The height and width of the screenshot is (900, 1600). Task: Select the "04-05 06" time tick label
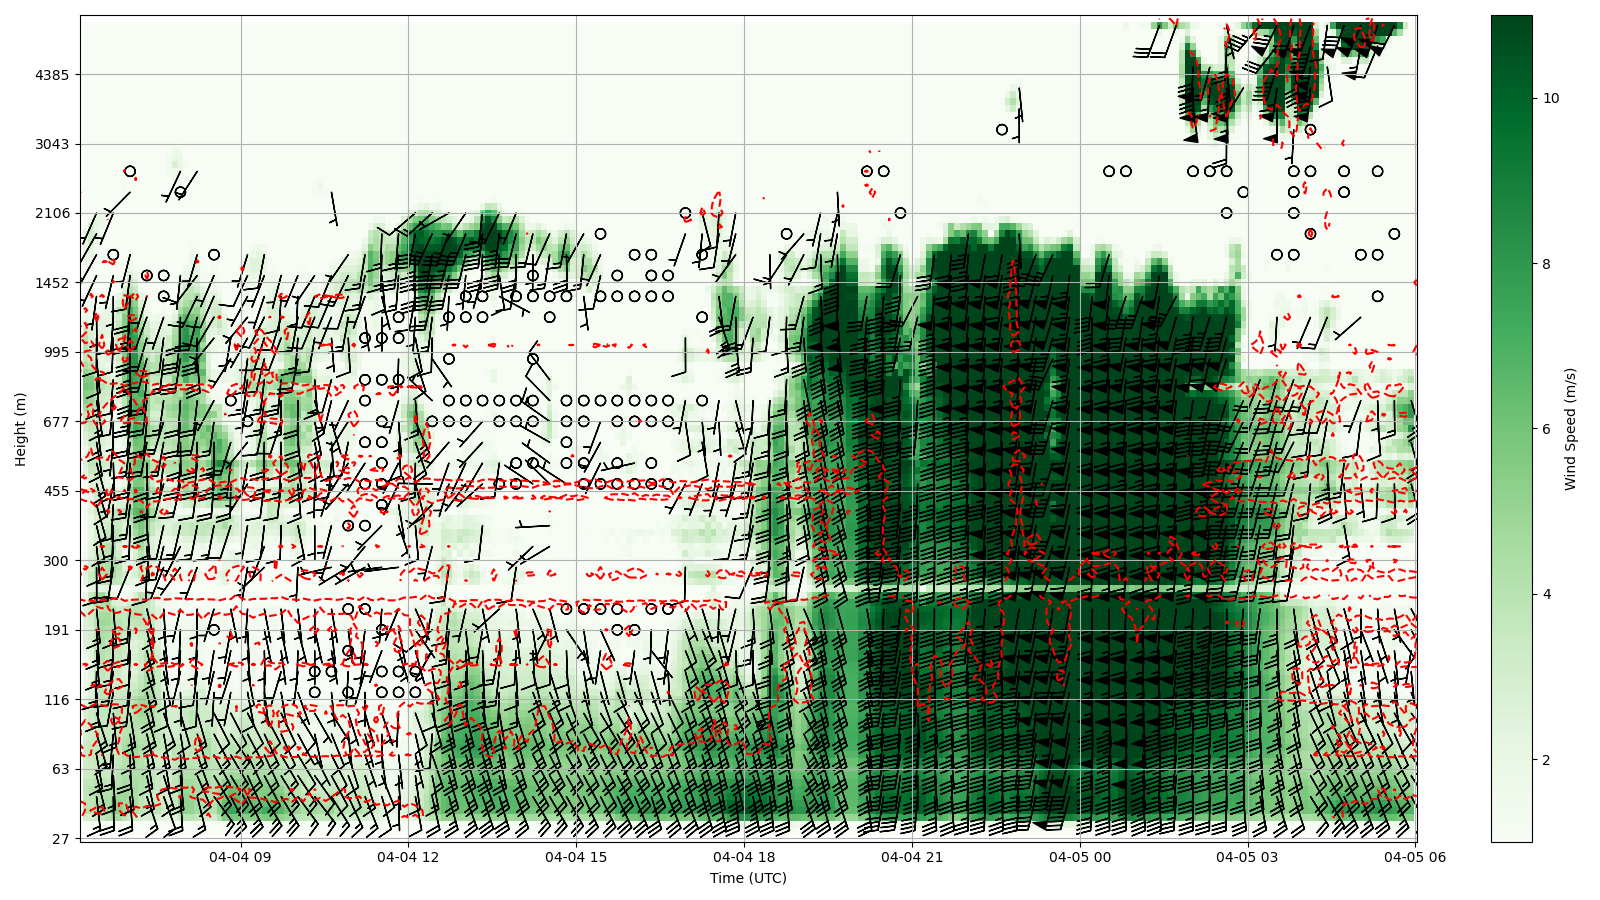click(1414, 857)
